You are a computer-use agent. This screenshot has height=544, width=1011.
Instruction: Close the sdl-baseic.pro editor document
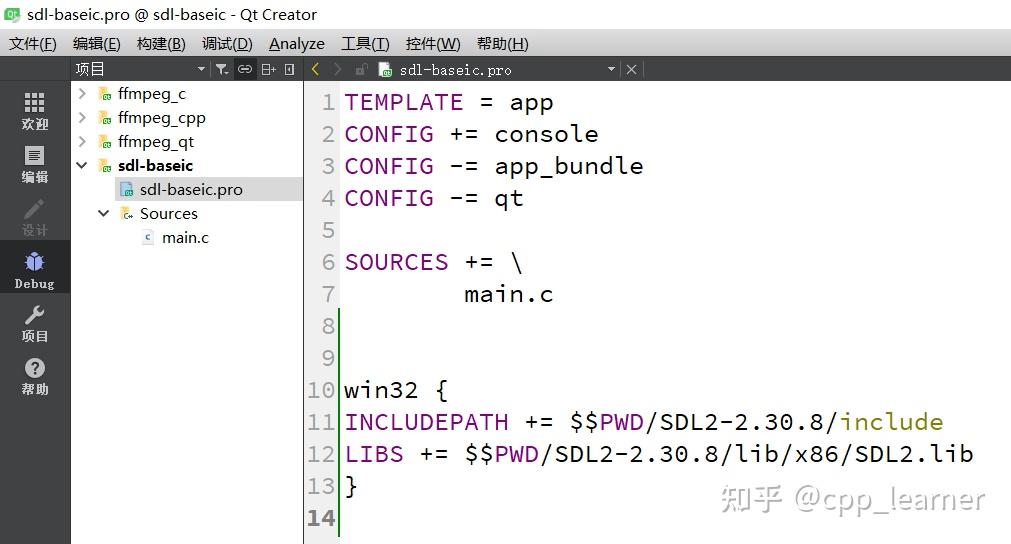coord(631,70)
